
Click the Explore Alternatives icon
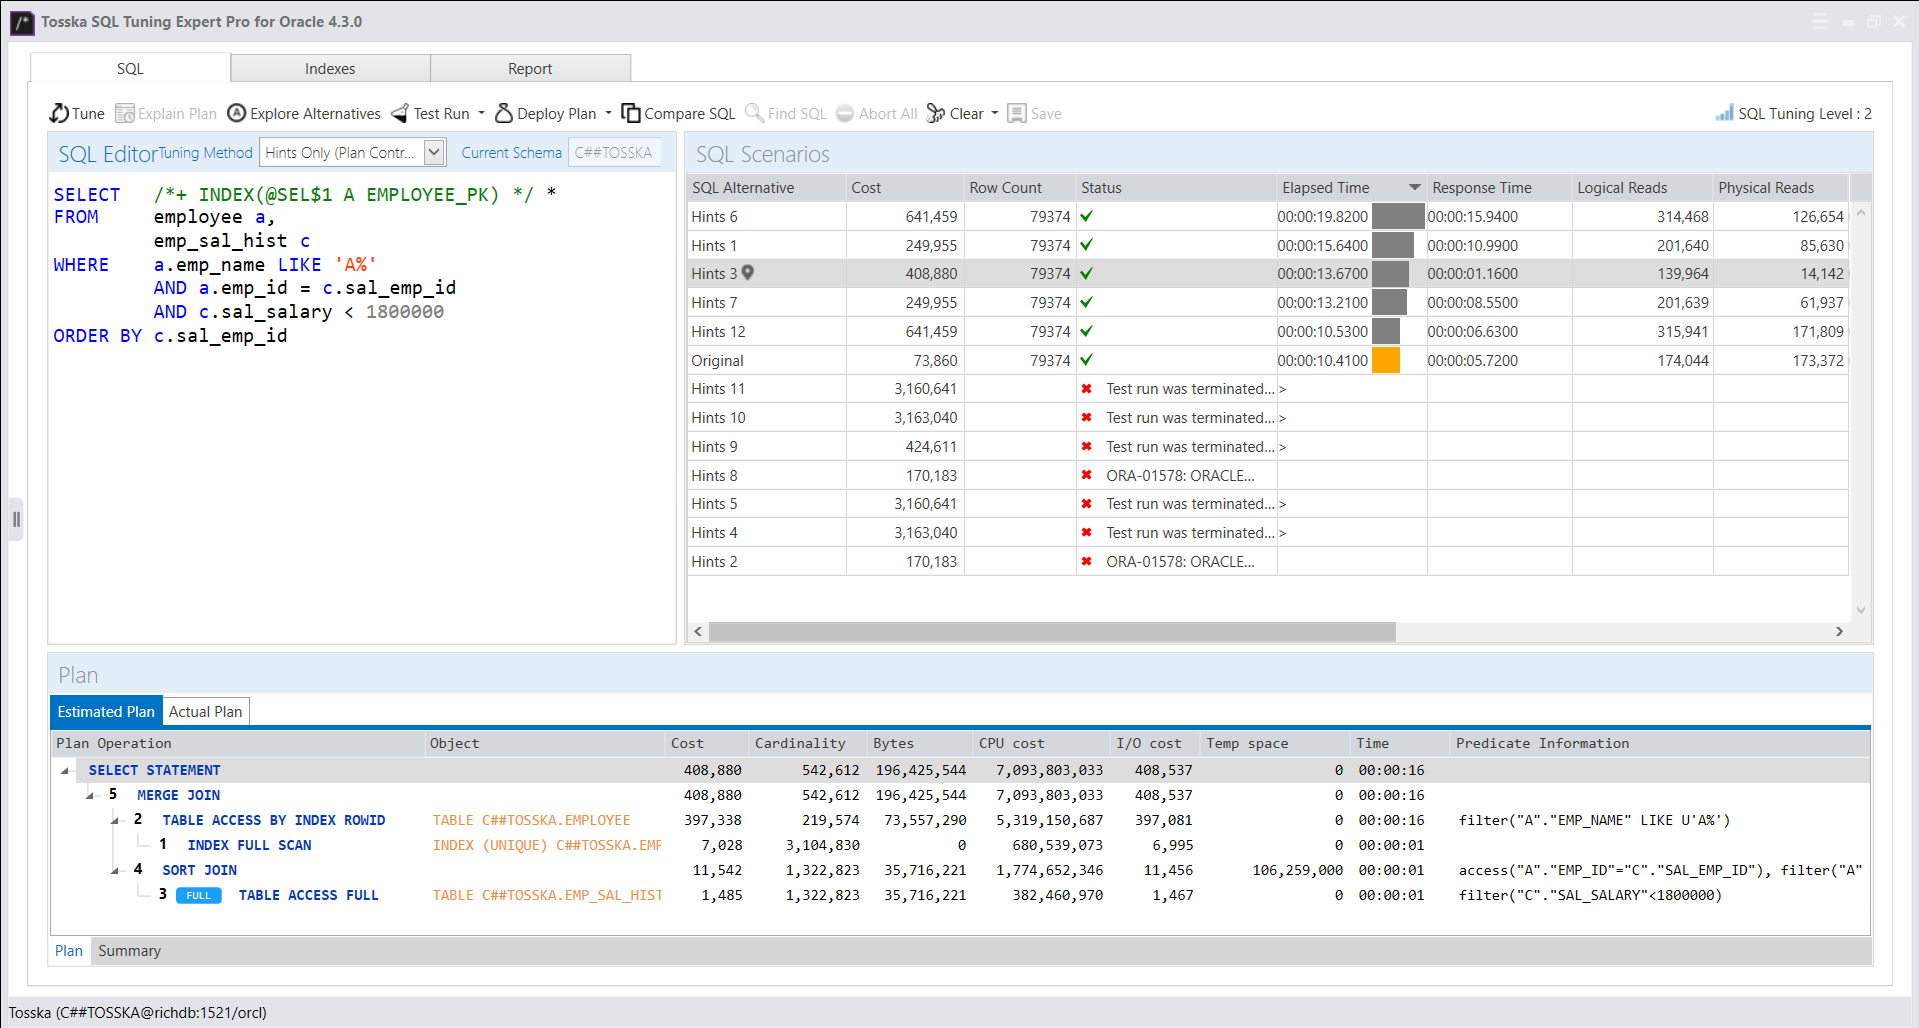[x=237, y=113]
